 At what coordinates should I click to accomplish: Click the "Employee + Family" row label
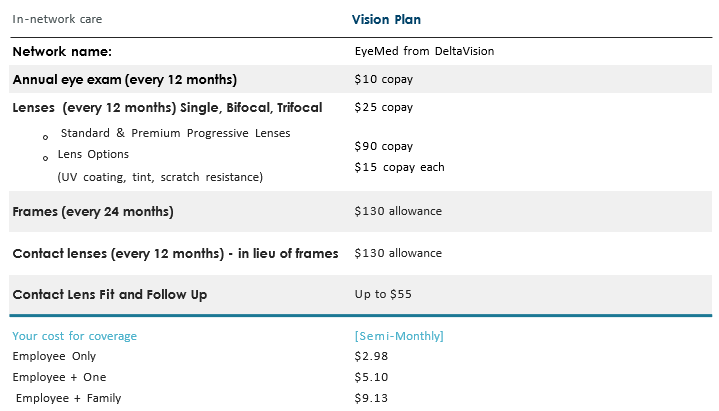click(68, 398)
